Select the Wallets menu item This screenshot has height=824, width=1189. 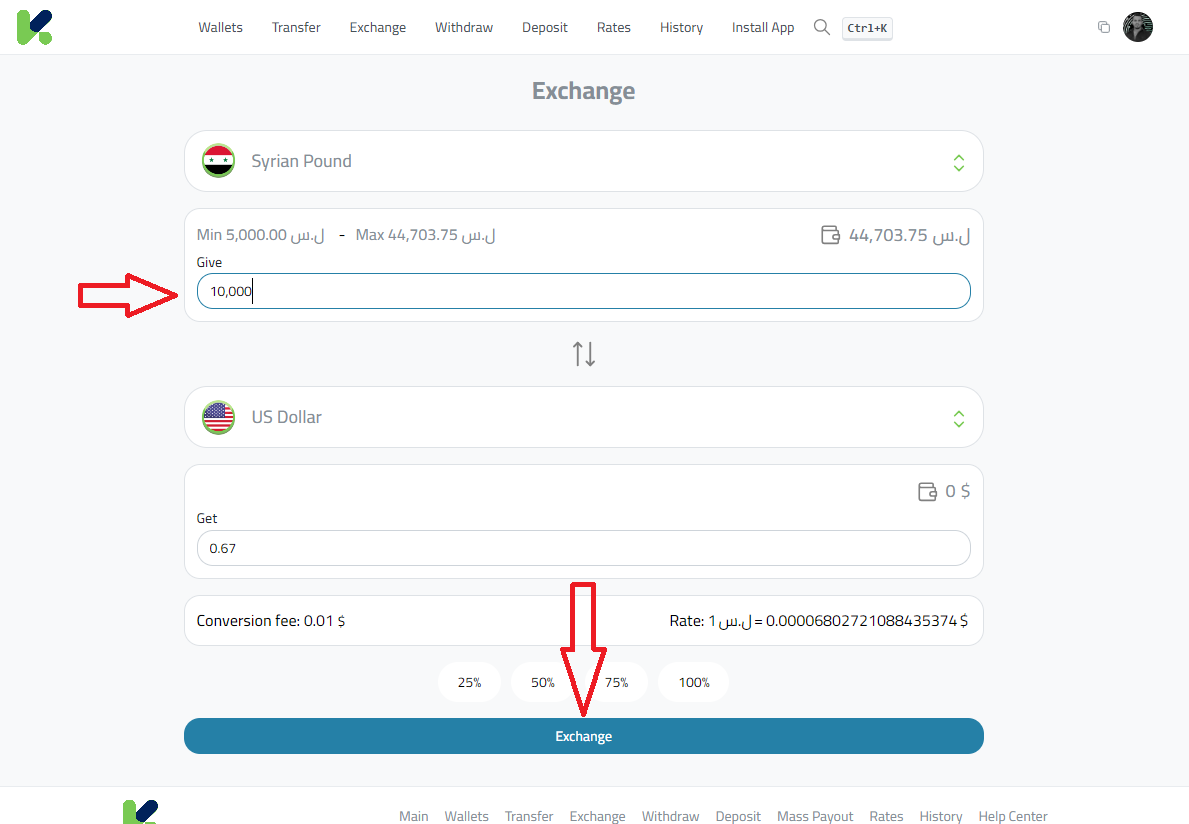(x=220, y=27)
